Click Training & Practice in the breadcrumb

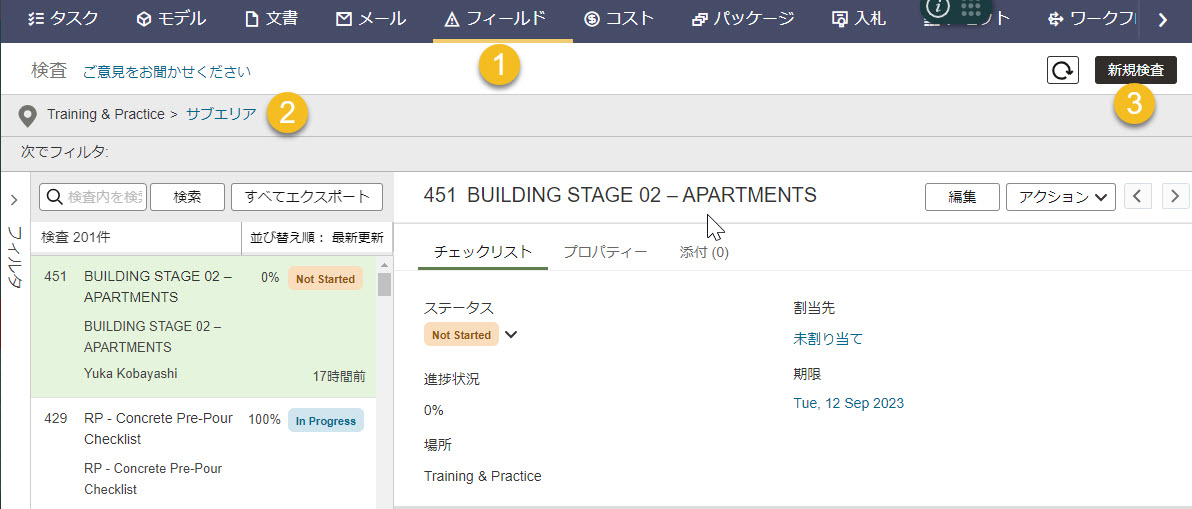106,115
